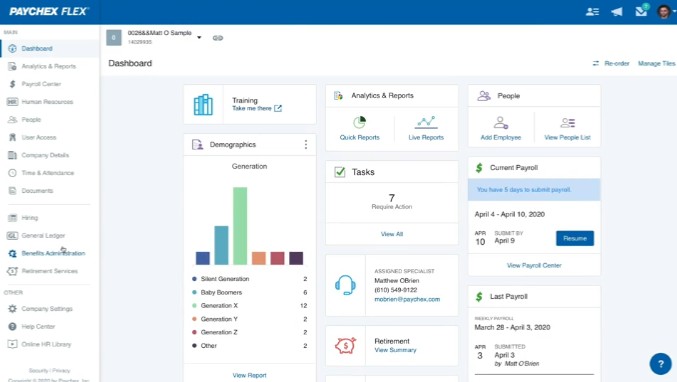
Task: Click the Payroll Center dollar icon in sidebar
Action: pyautogui.click(x=12, y=84)
